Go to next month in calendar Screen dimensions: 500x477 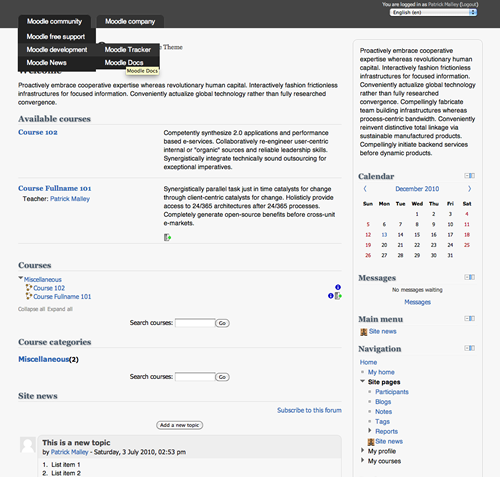tap(469, 189)
